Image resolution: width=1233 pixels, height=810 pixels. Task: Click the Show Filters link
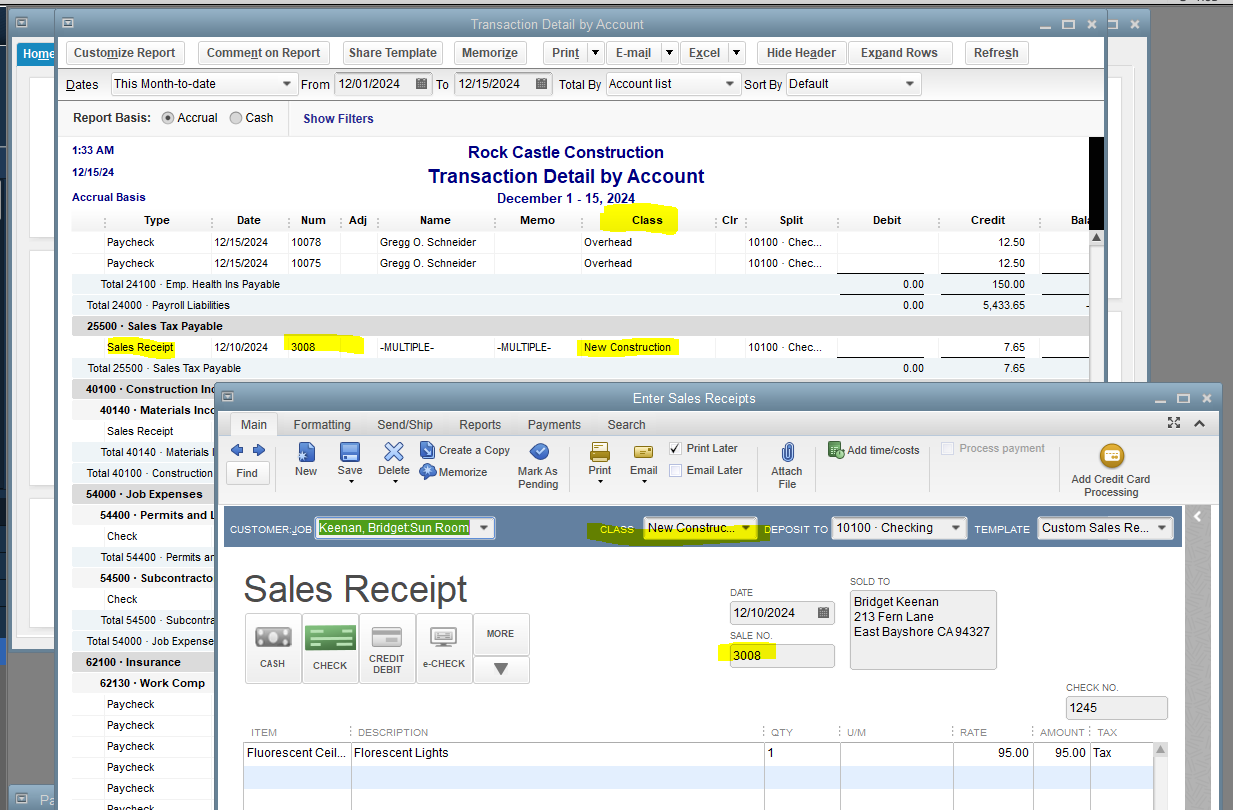point(338,118)
